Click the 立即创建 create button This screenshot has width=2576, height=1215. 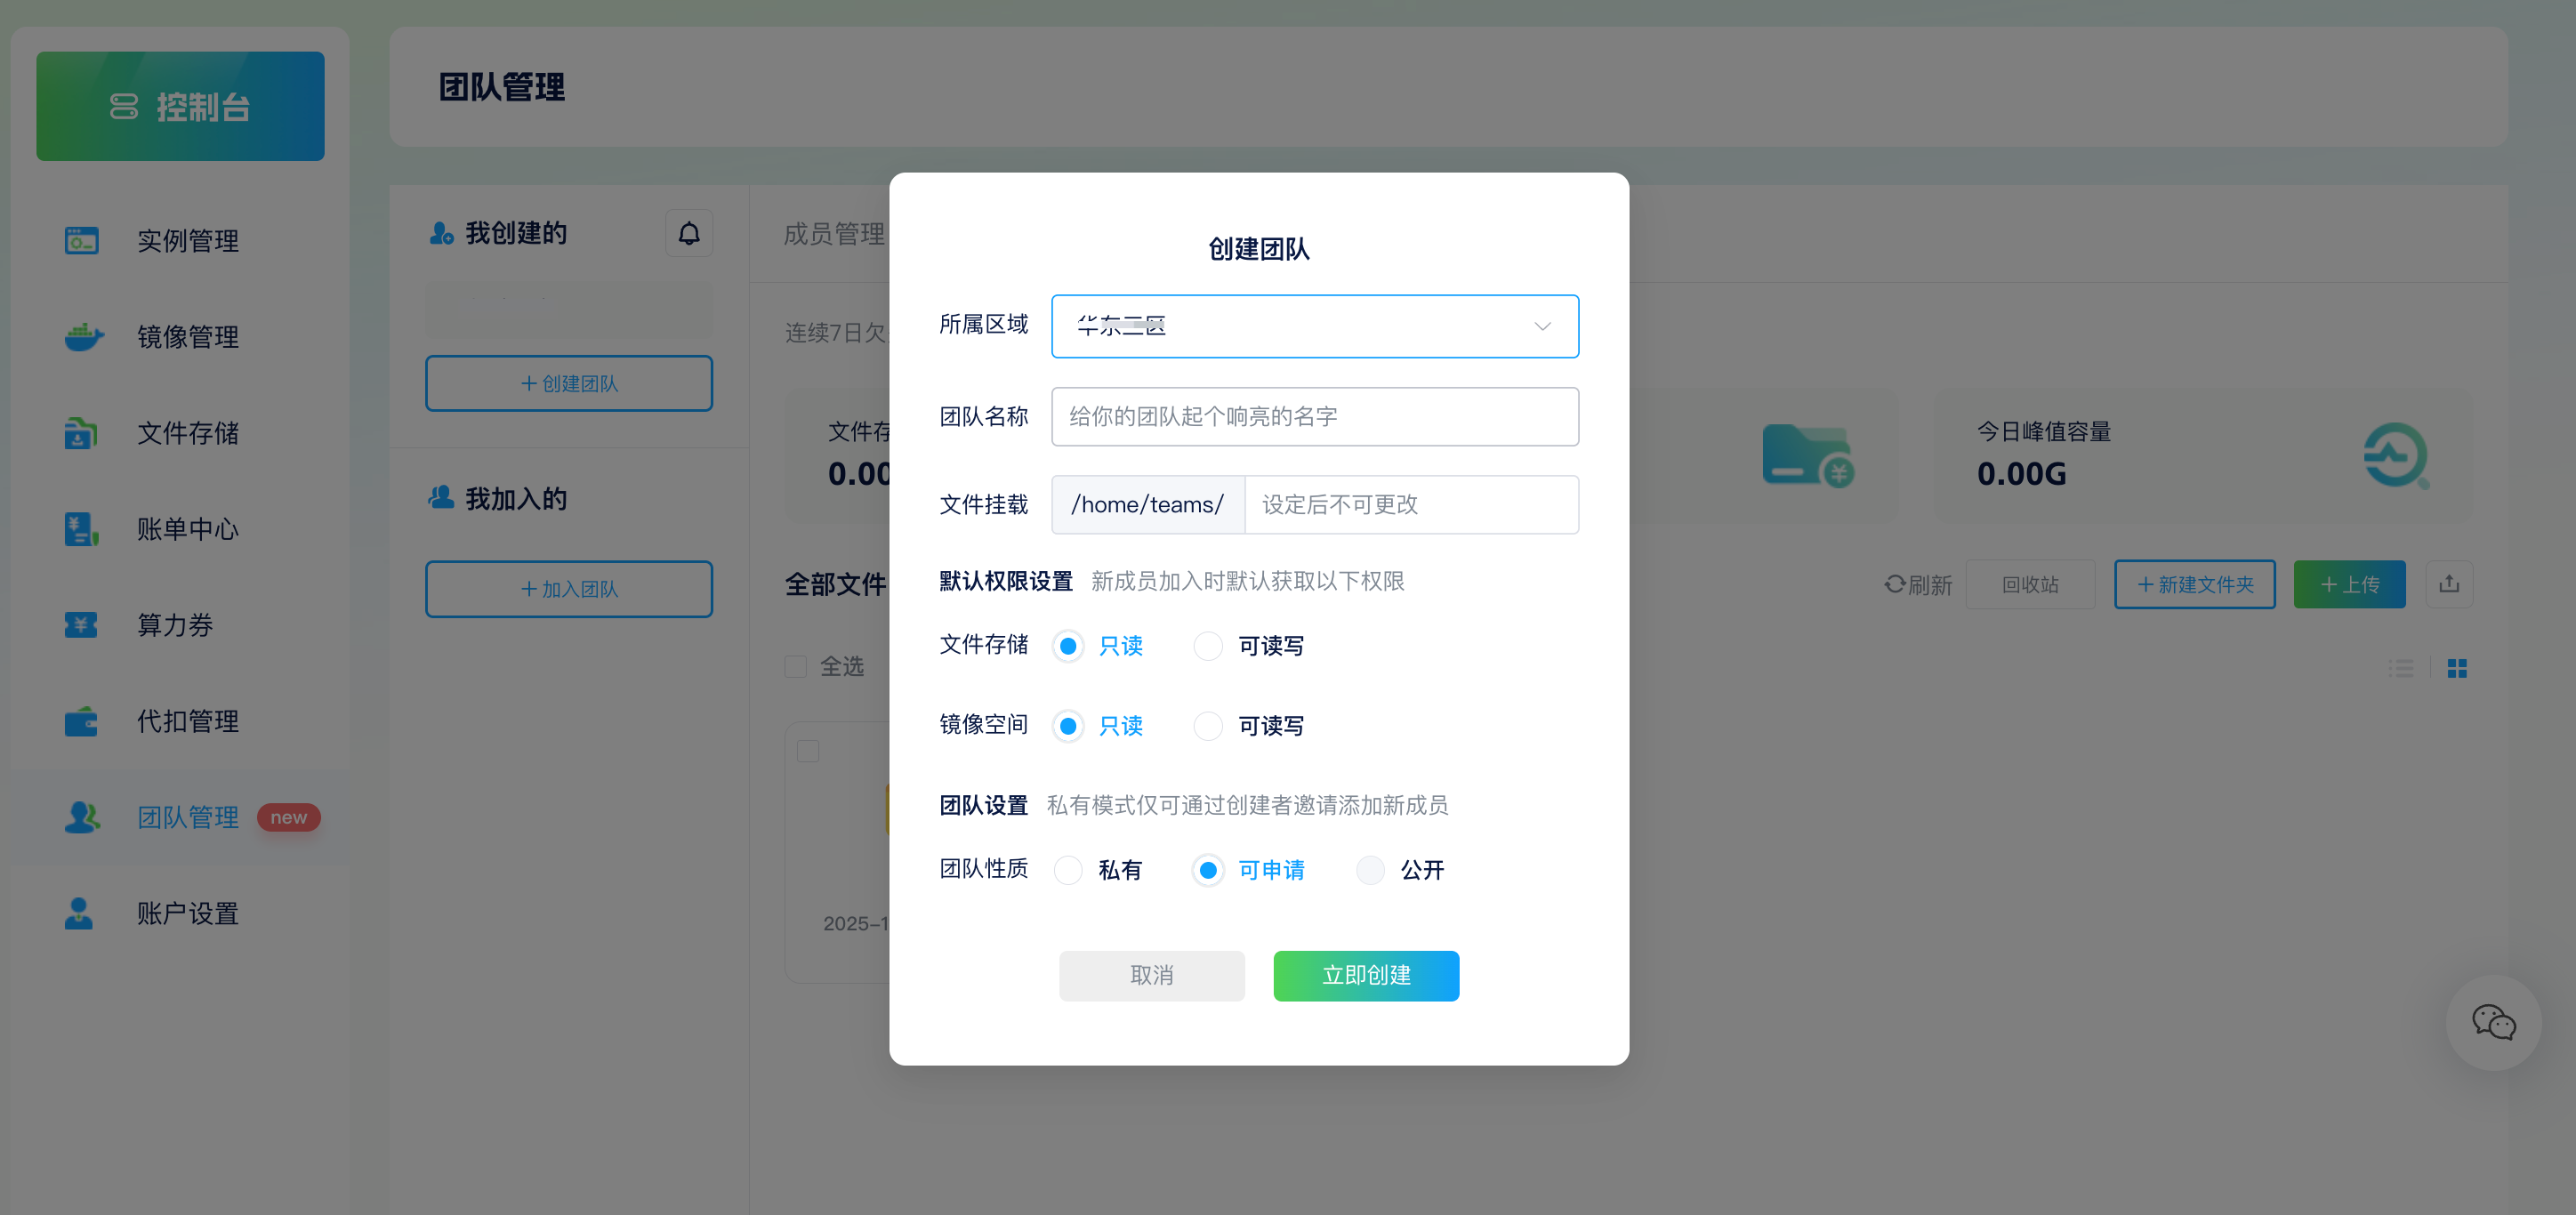pyautogui.click(x=1366, y=975)
